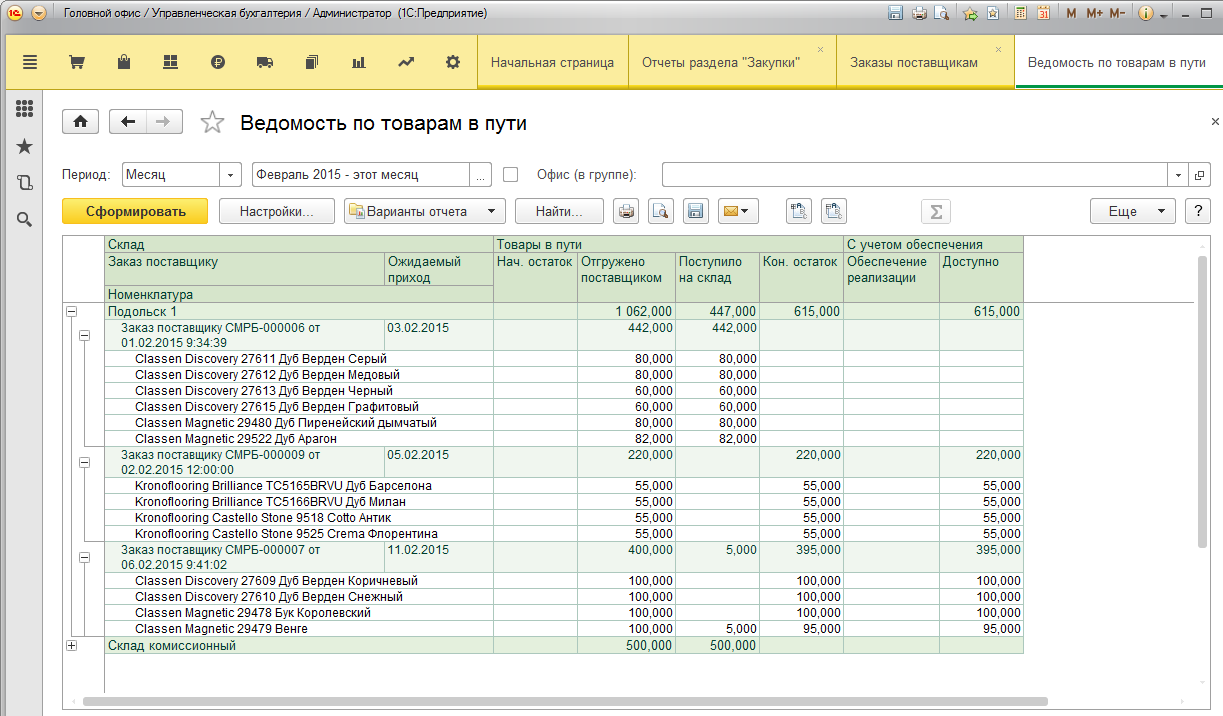Open calculator in title bar

[x=1021, y=14]
